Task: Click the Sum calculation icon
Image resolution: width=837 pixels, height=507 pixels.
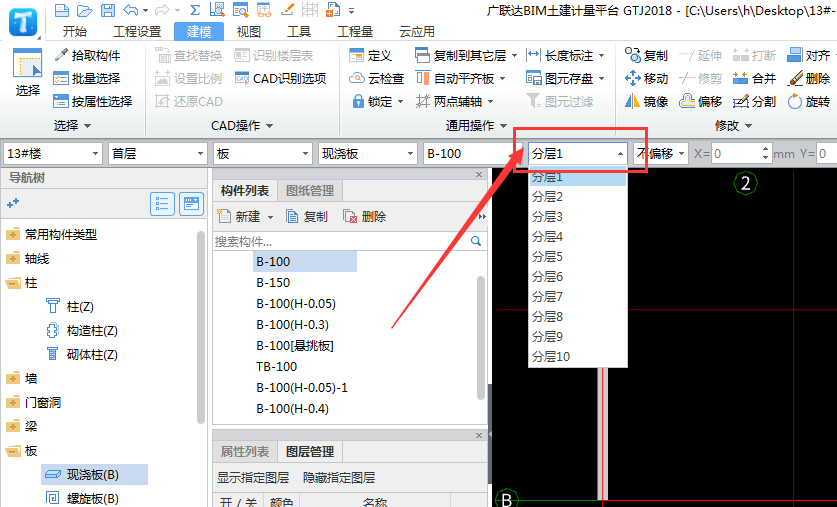Action: 195,10
